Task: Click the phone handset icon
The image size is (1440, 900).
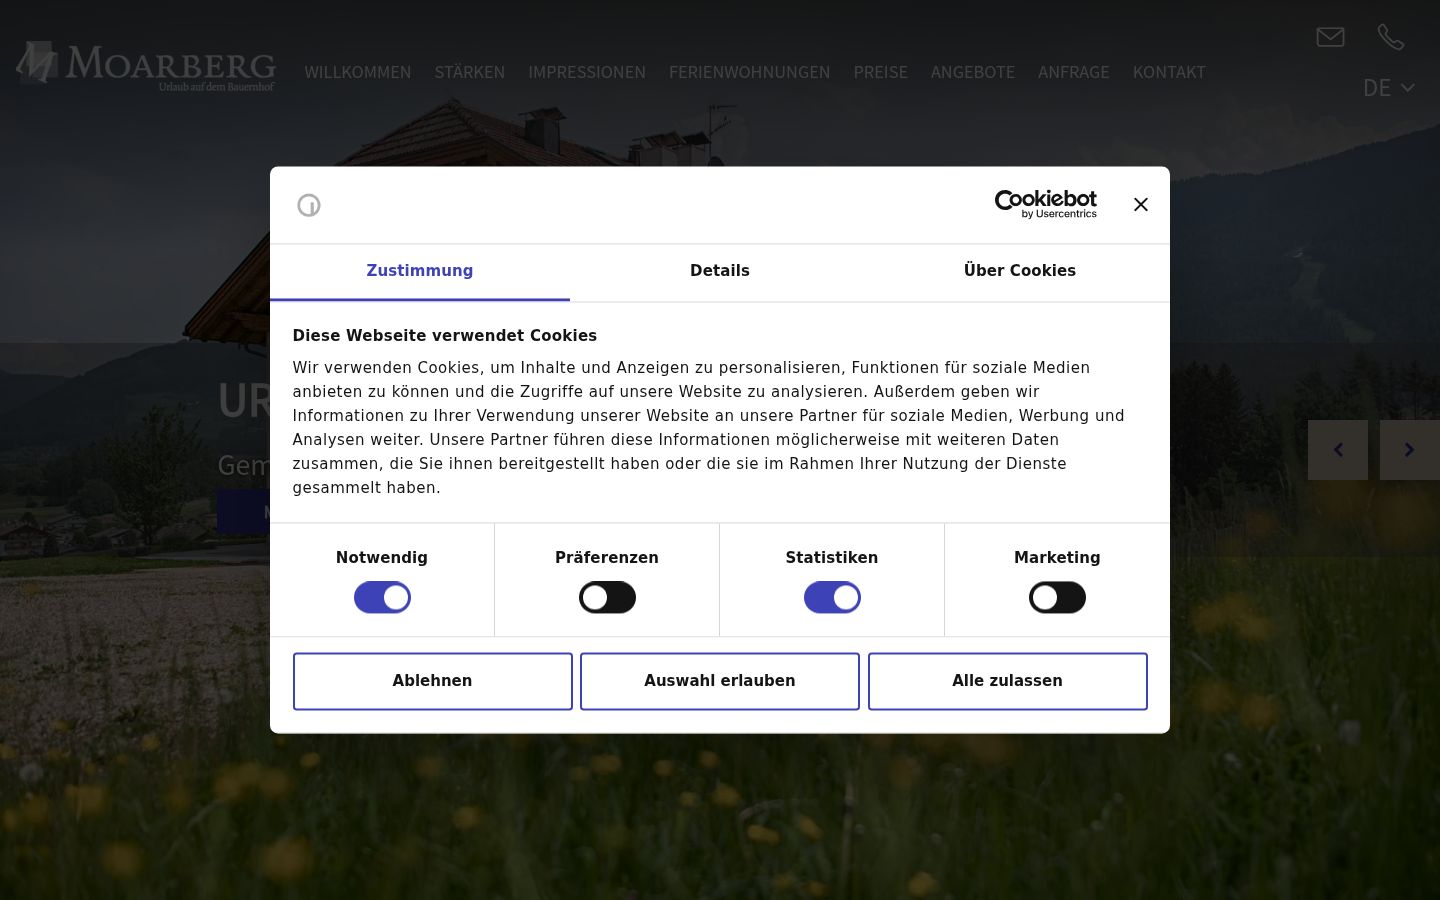Action: click(x=1390, y=37)
